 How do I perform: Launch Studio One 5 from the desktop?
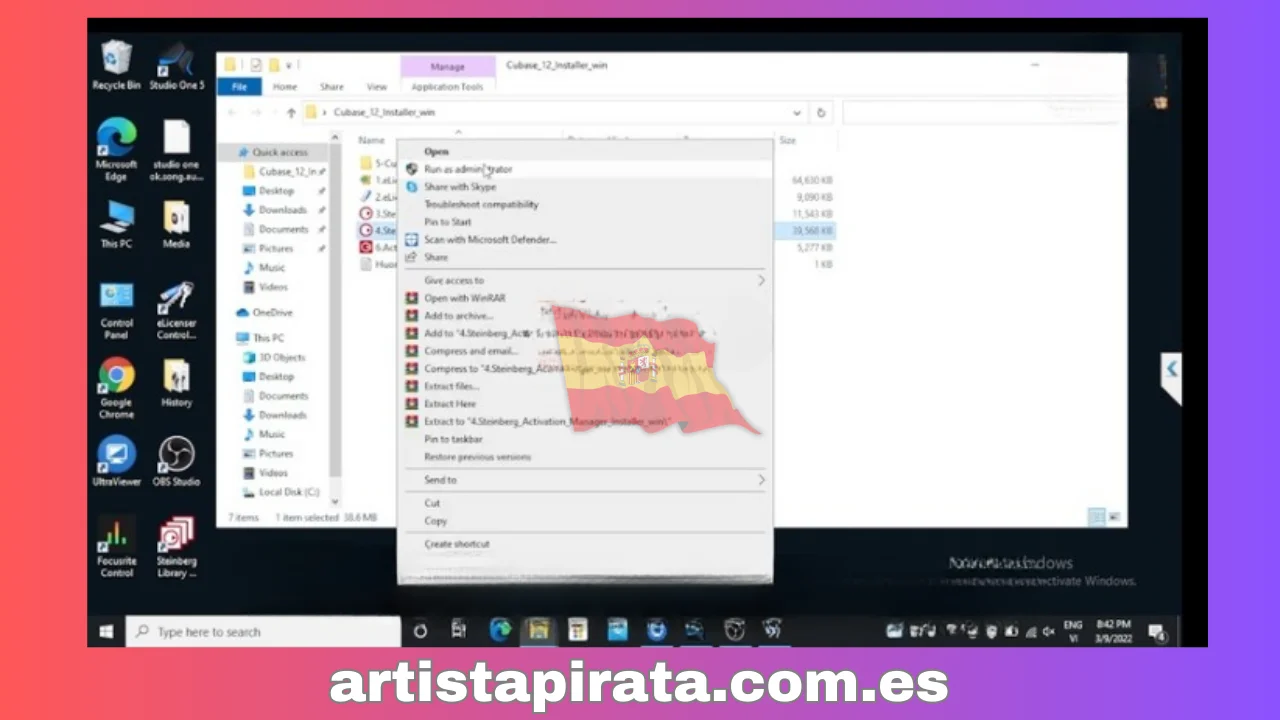(176, 65)
